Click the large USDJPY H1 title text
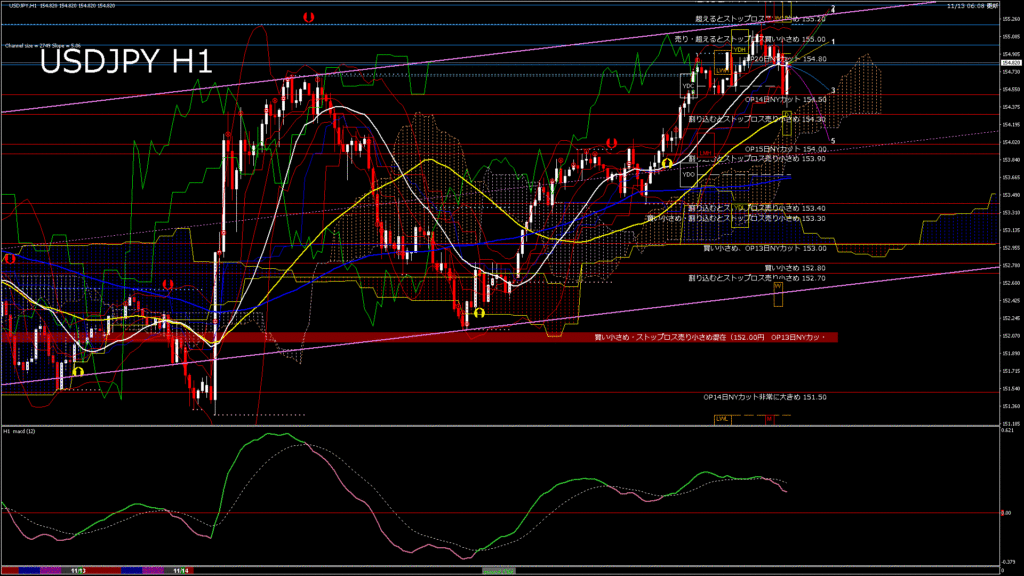This screenshot has height=576, width=1024. tap(126, 62)
